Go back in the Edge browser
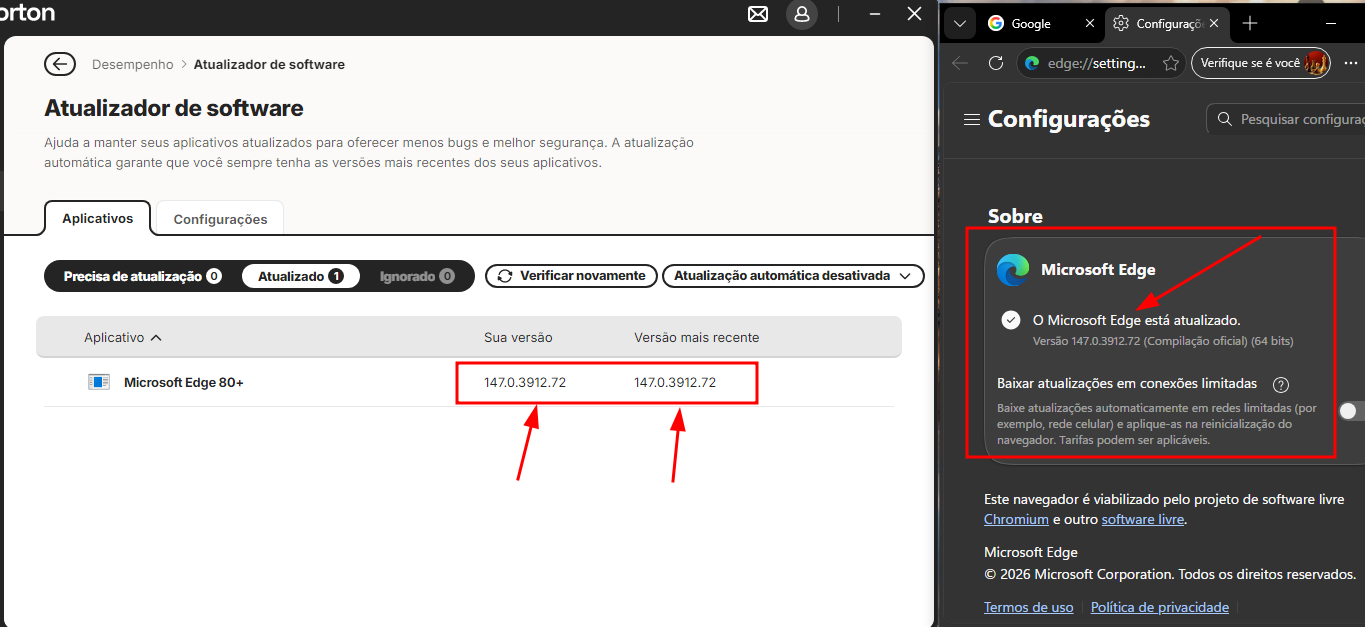The height and width of the screenshot is (627, 1365). tap(960, 63)
